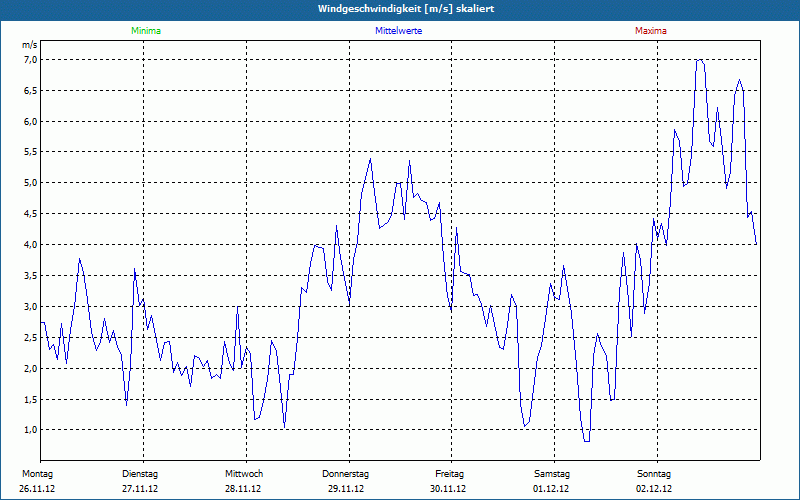Click the Minima legend label

(146, 31)
